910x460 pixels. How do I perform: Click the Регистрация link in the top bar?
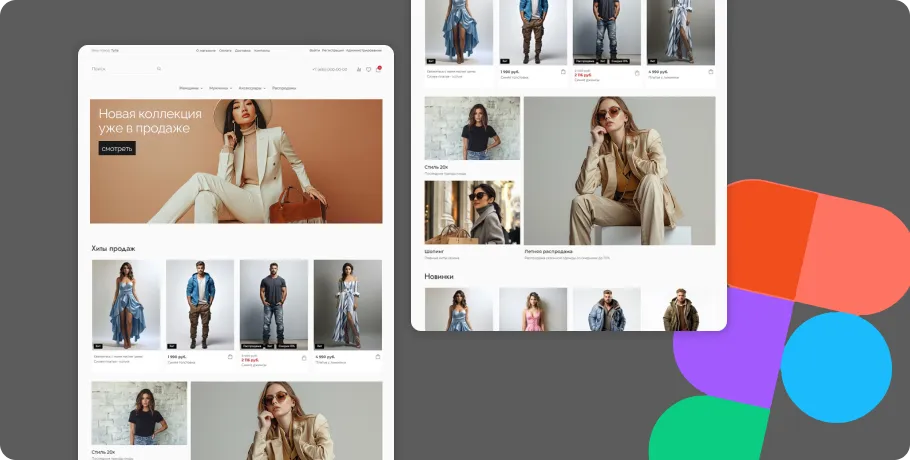(x=332, y=50)
